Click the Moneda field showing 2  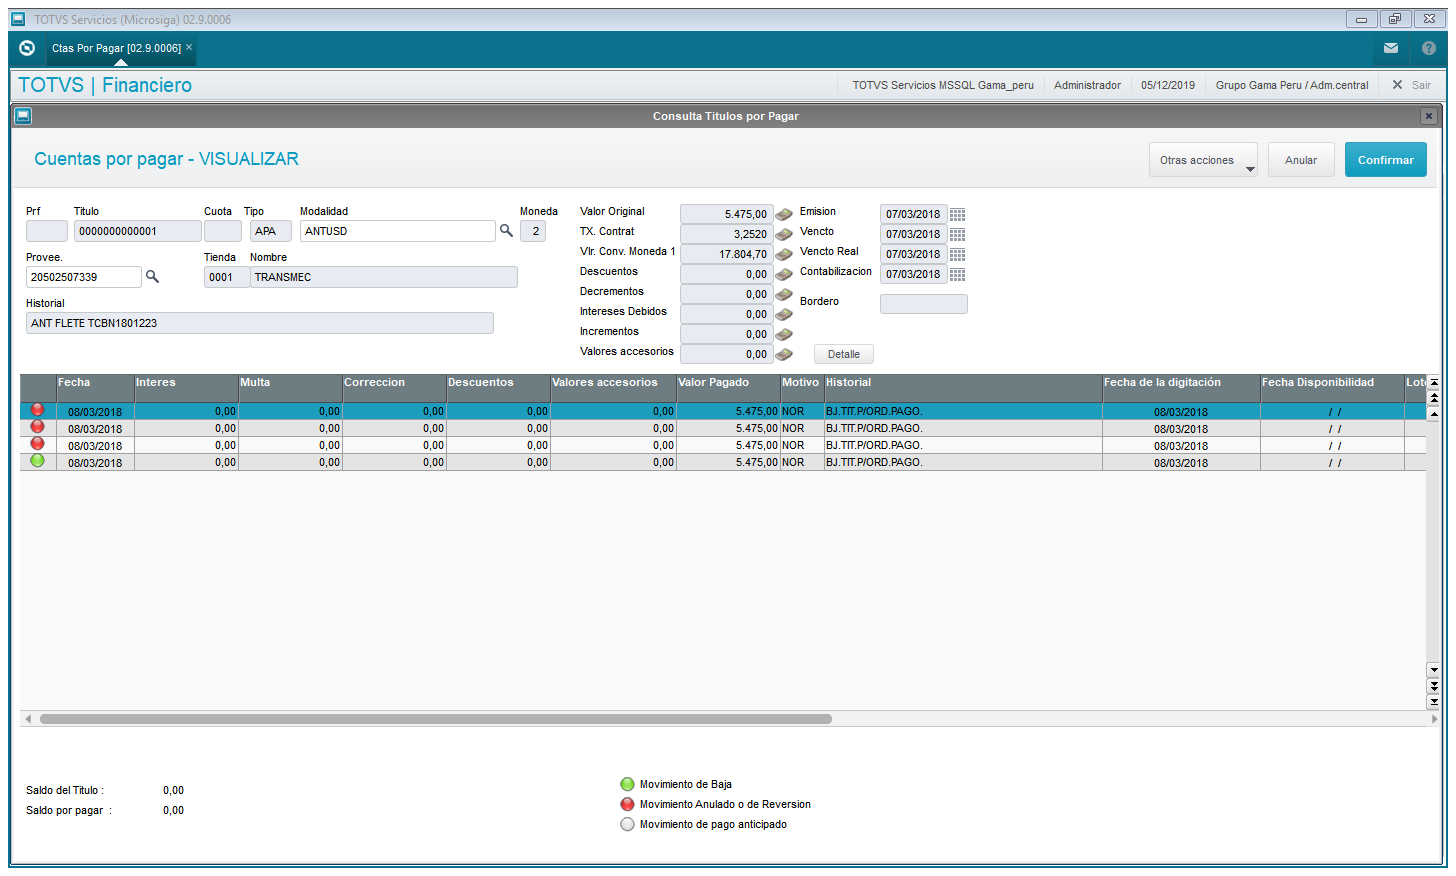tap(533, 231)
